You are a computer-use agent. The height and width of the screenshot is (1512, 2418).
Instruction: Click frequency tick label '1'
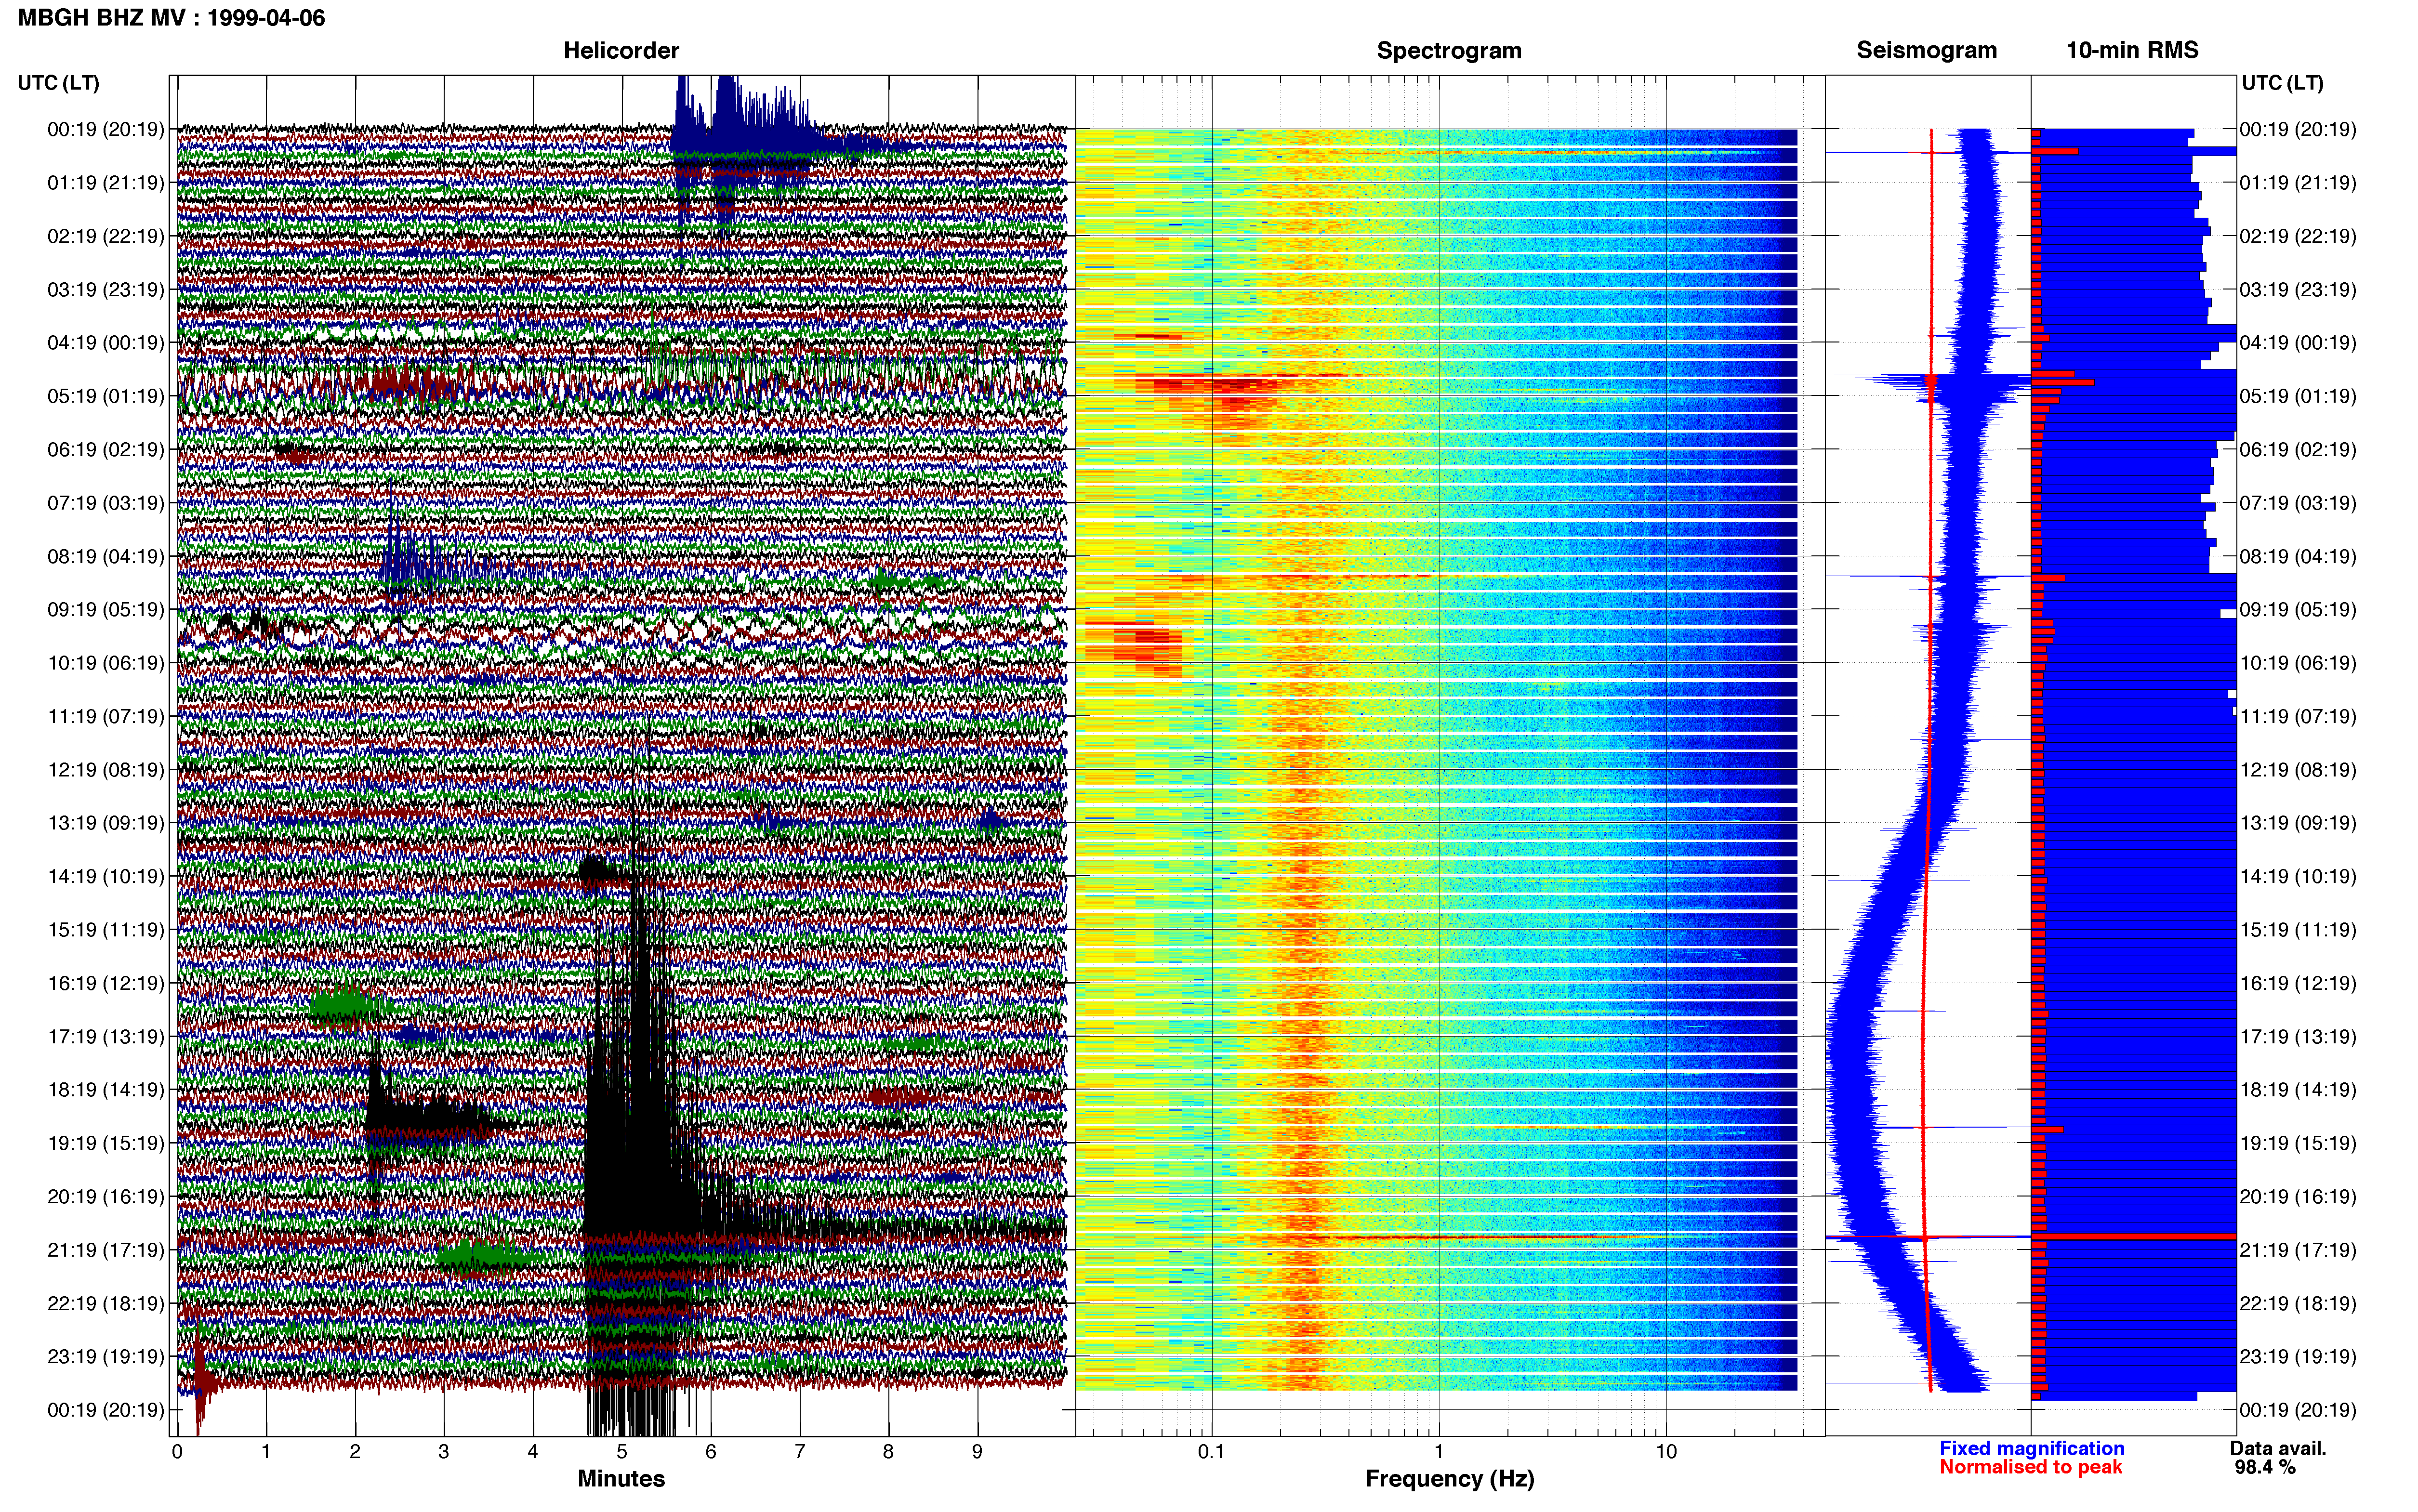(1439, 1451)
